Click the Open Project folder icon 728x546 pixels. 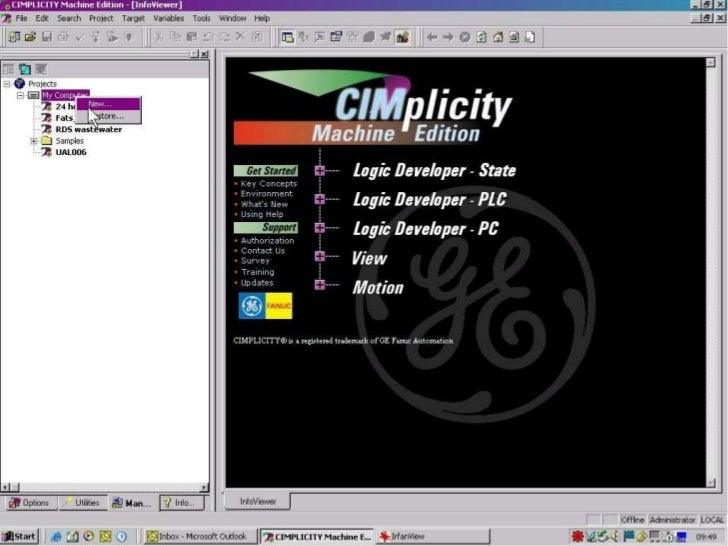(31, 37)
